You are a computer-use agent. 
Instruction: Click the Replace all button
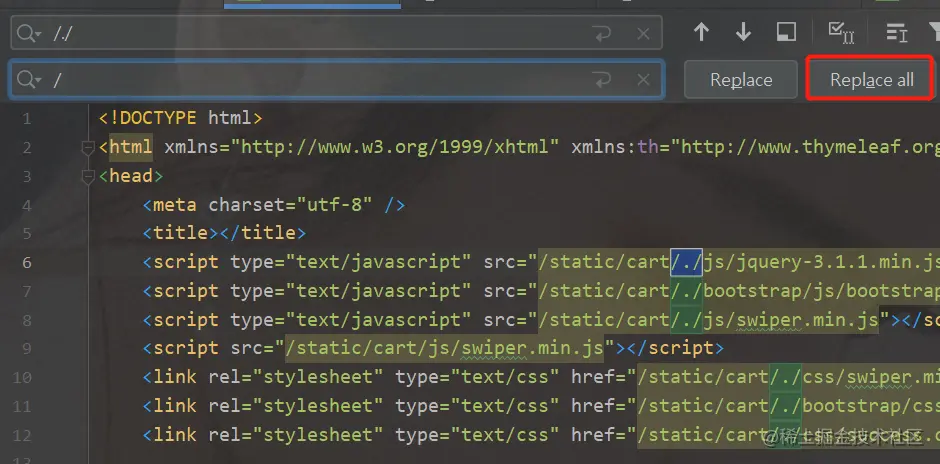coord(872,80)
